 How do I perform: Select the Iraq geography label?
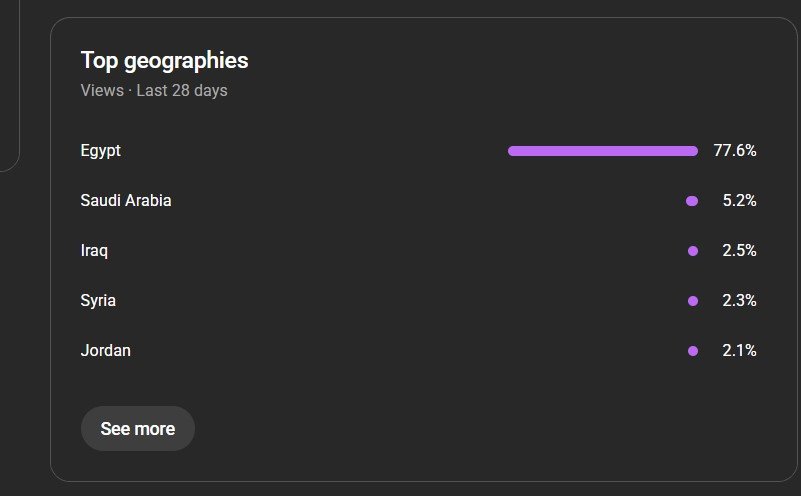(94, 251)
